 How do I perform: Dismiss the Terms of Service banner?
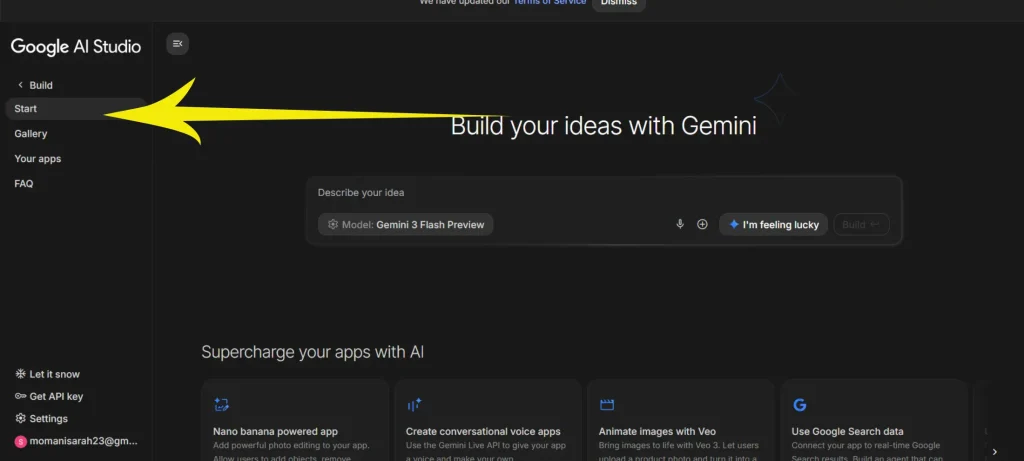618,3
